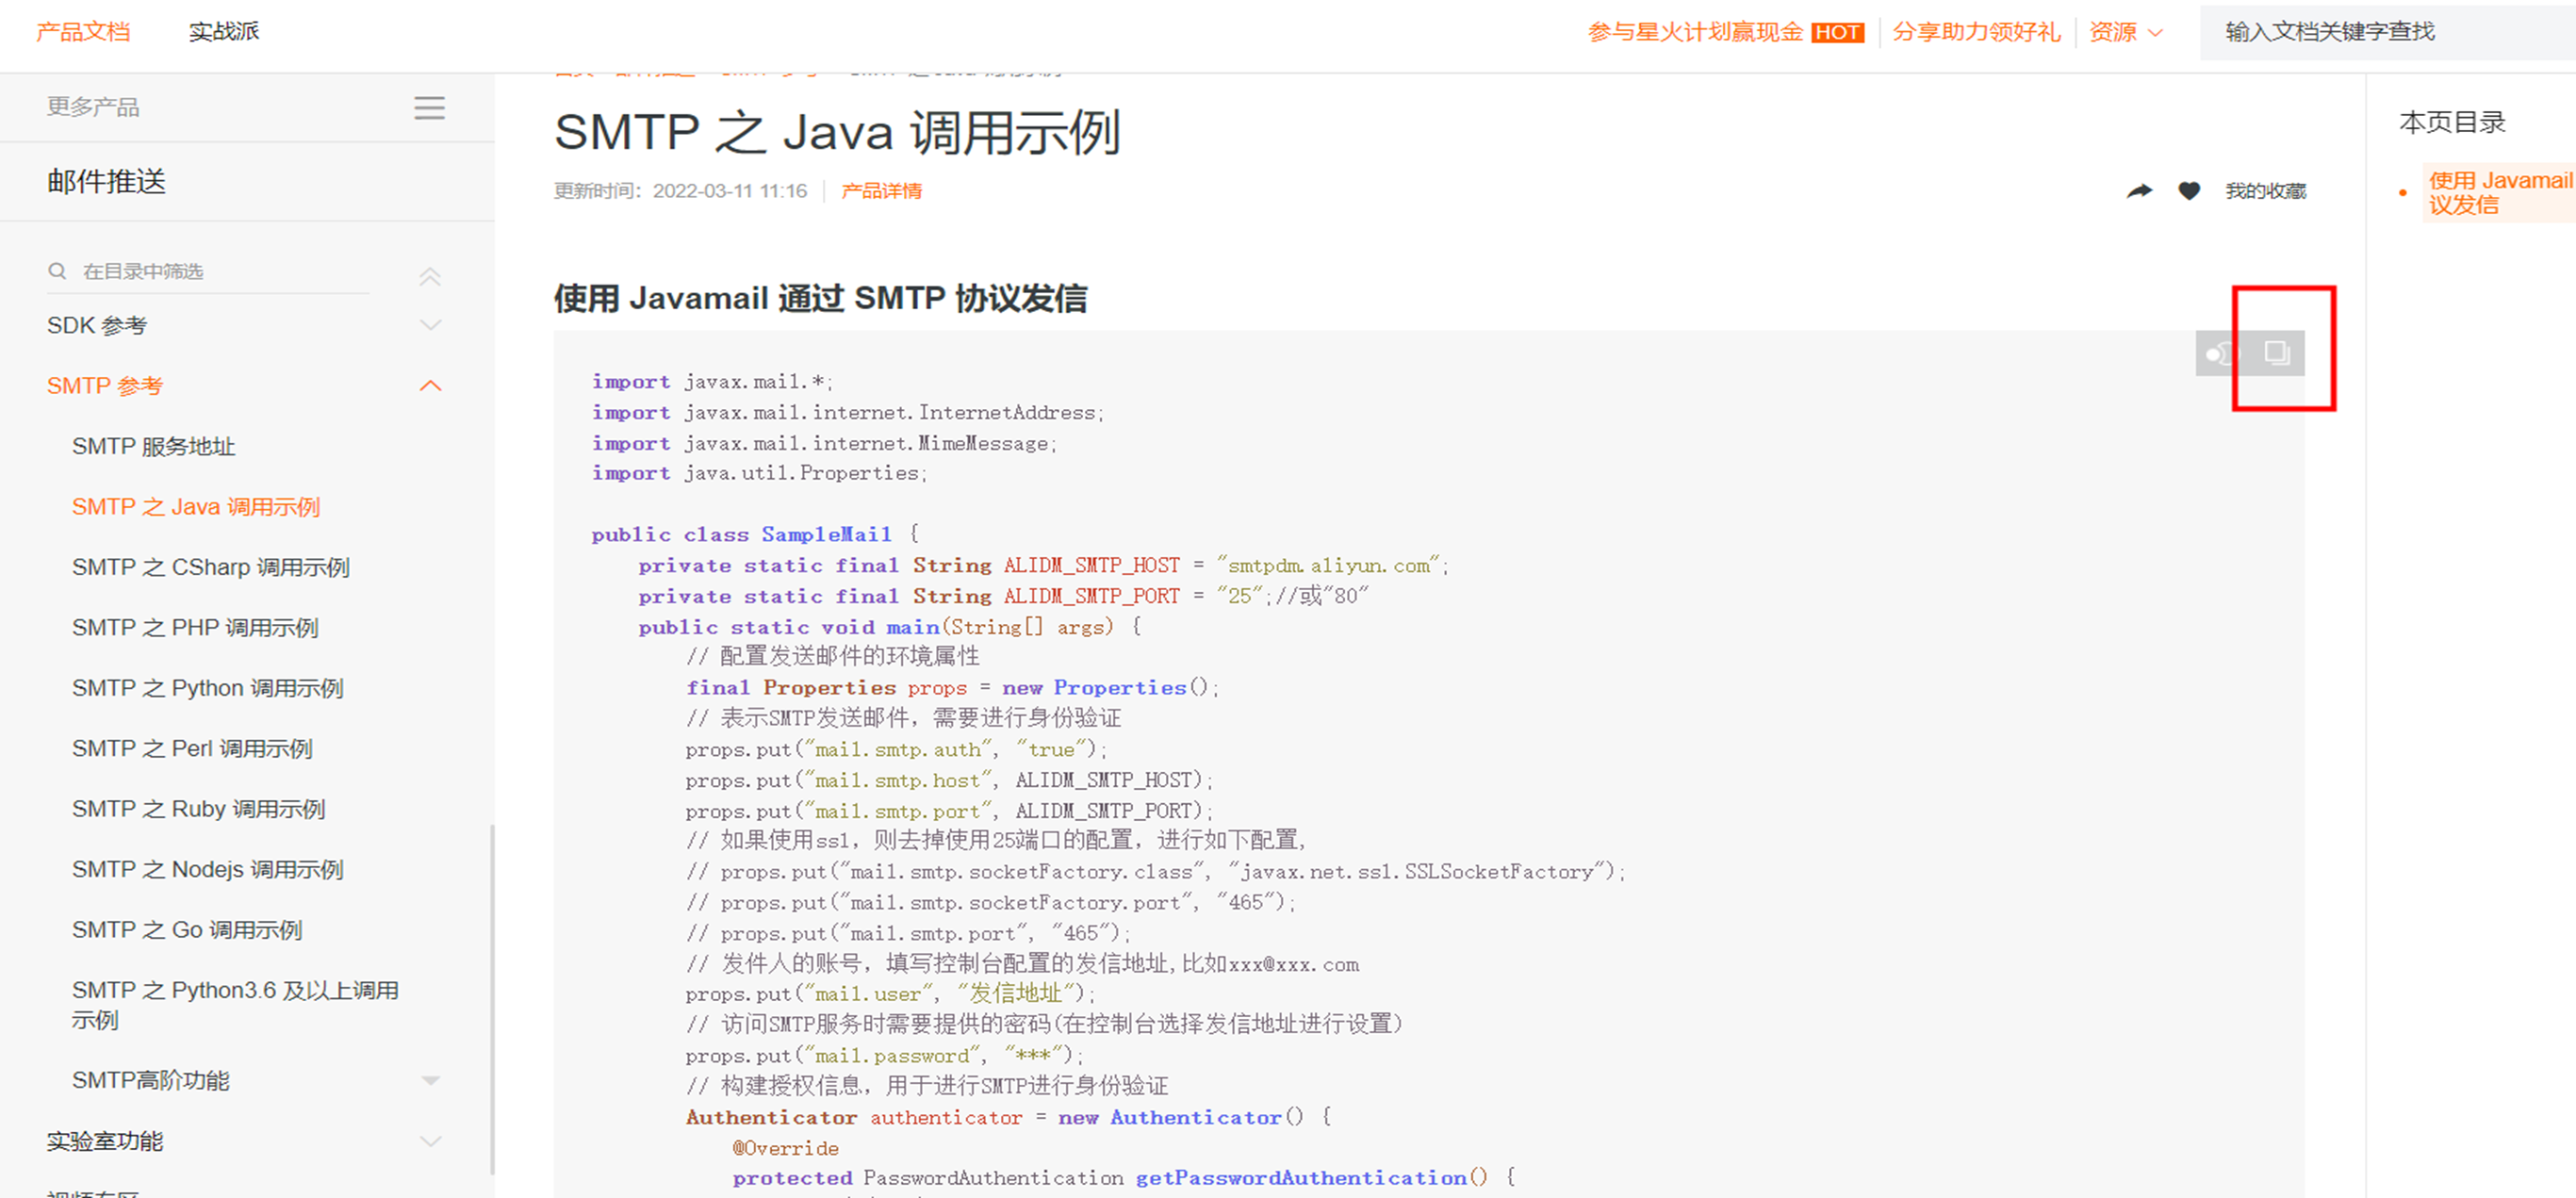This screenshot has height=1198, width=2576.
Task: Open SMTP 之 CSharp 调用示例 page
Action: point(210,567)
